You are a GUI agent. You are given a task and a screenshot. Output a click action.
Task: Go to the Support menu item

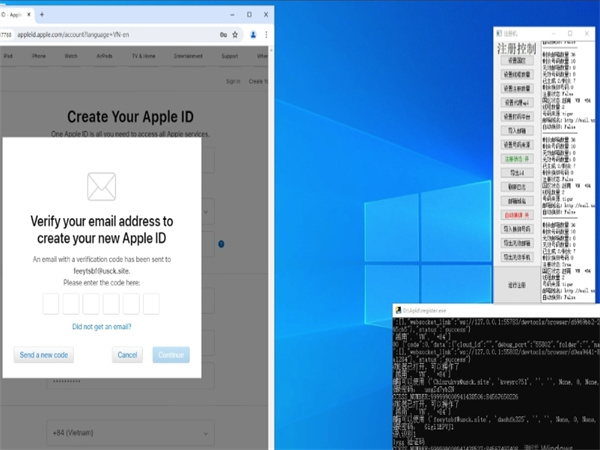coord(229,56)
